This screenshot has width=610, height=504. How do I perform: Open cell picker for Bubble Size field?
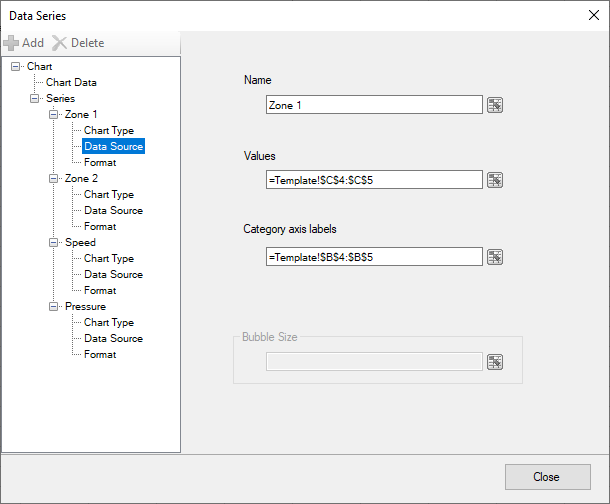pos(495,362)
